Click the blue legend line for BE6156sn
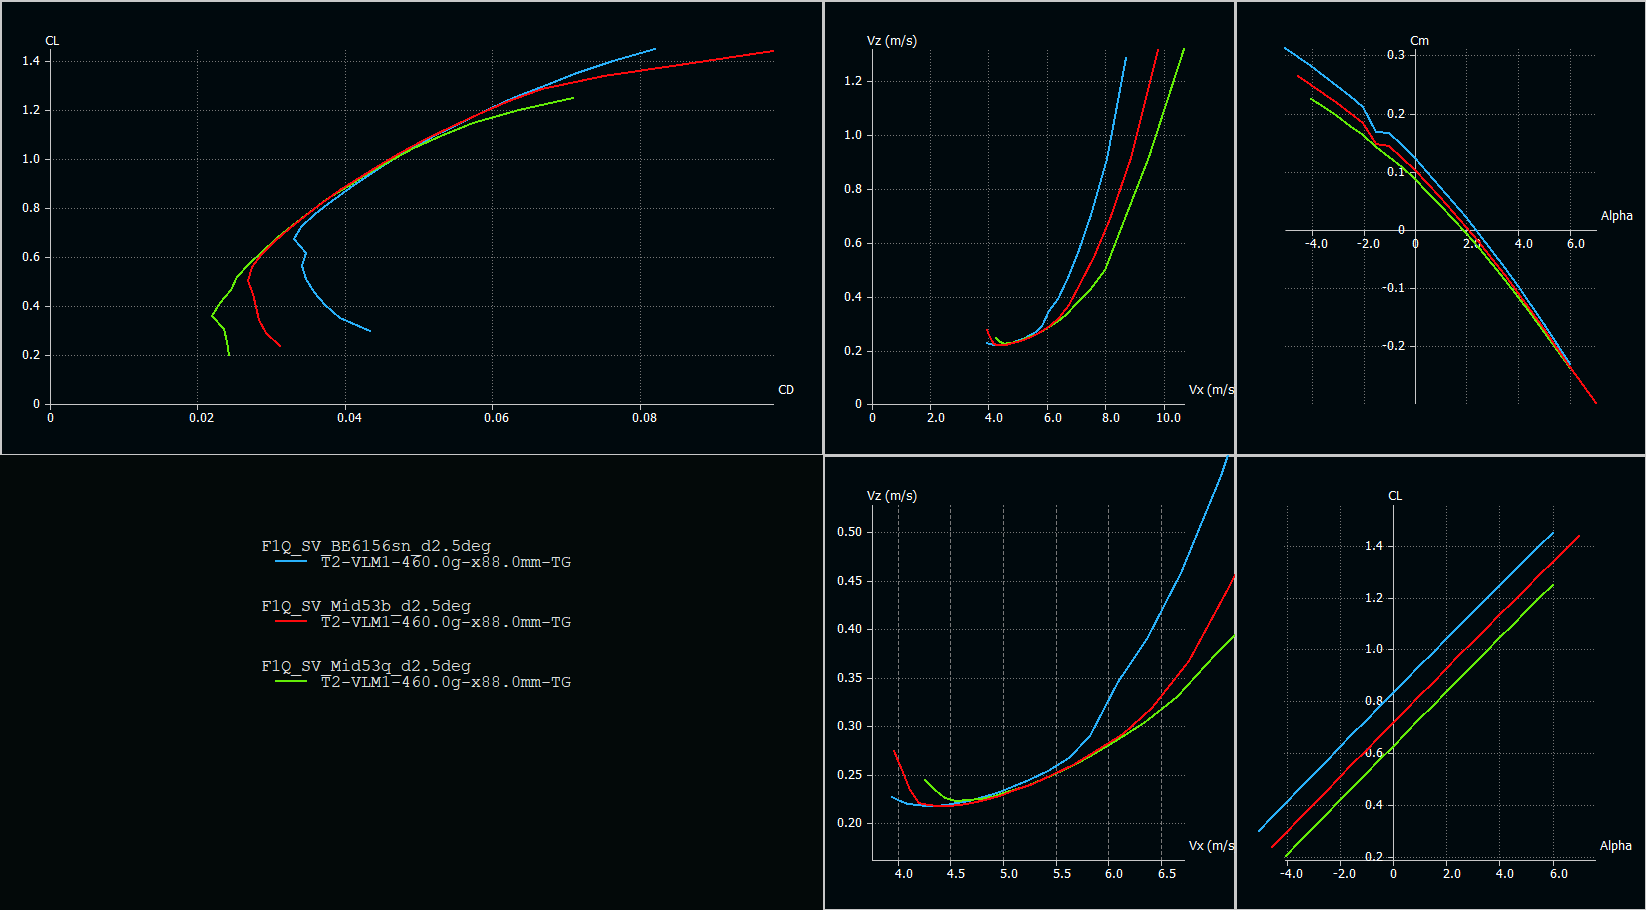The height and width of the screenshot is (910, 1646). click(291, 562)
